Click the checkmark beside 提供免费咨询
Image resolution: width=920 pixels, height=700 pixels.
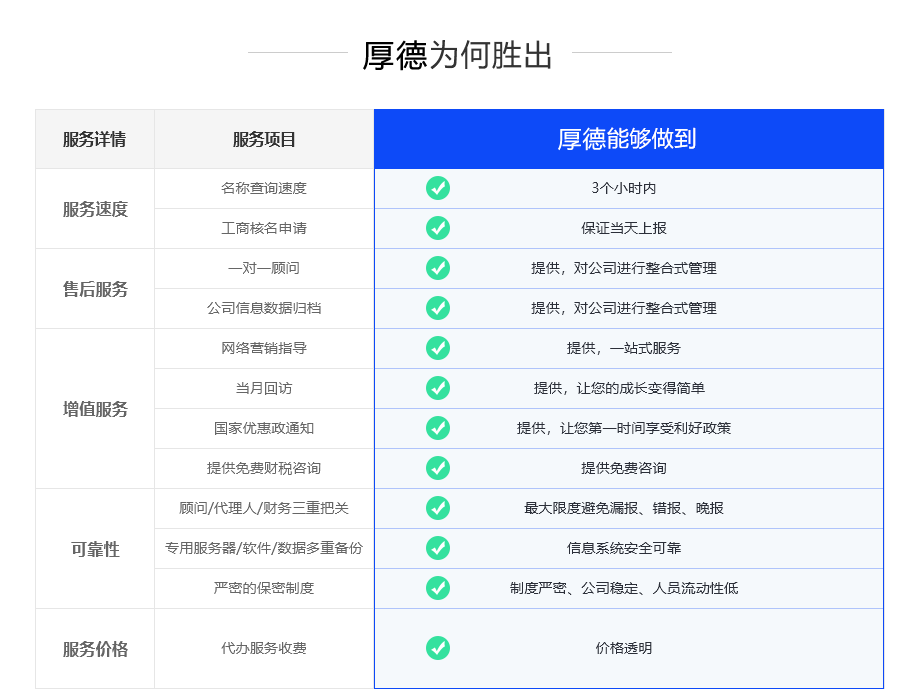(x=438, y=468)
